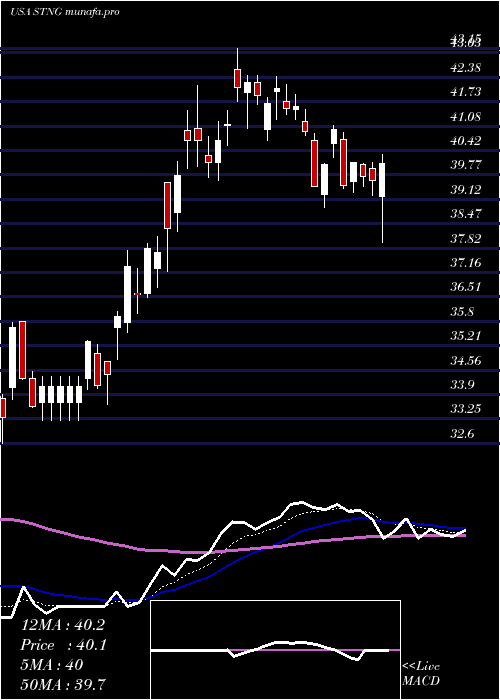Click the 34.56 price axis label
The height and width of the screenshot is (700, 500).
pyautogui.click(x=466, y=360)
